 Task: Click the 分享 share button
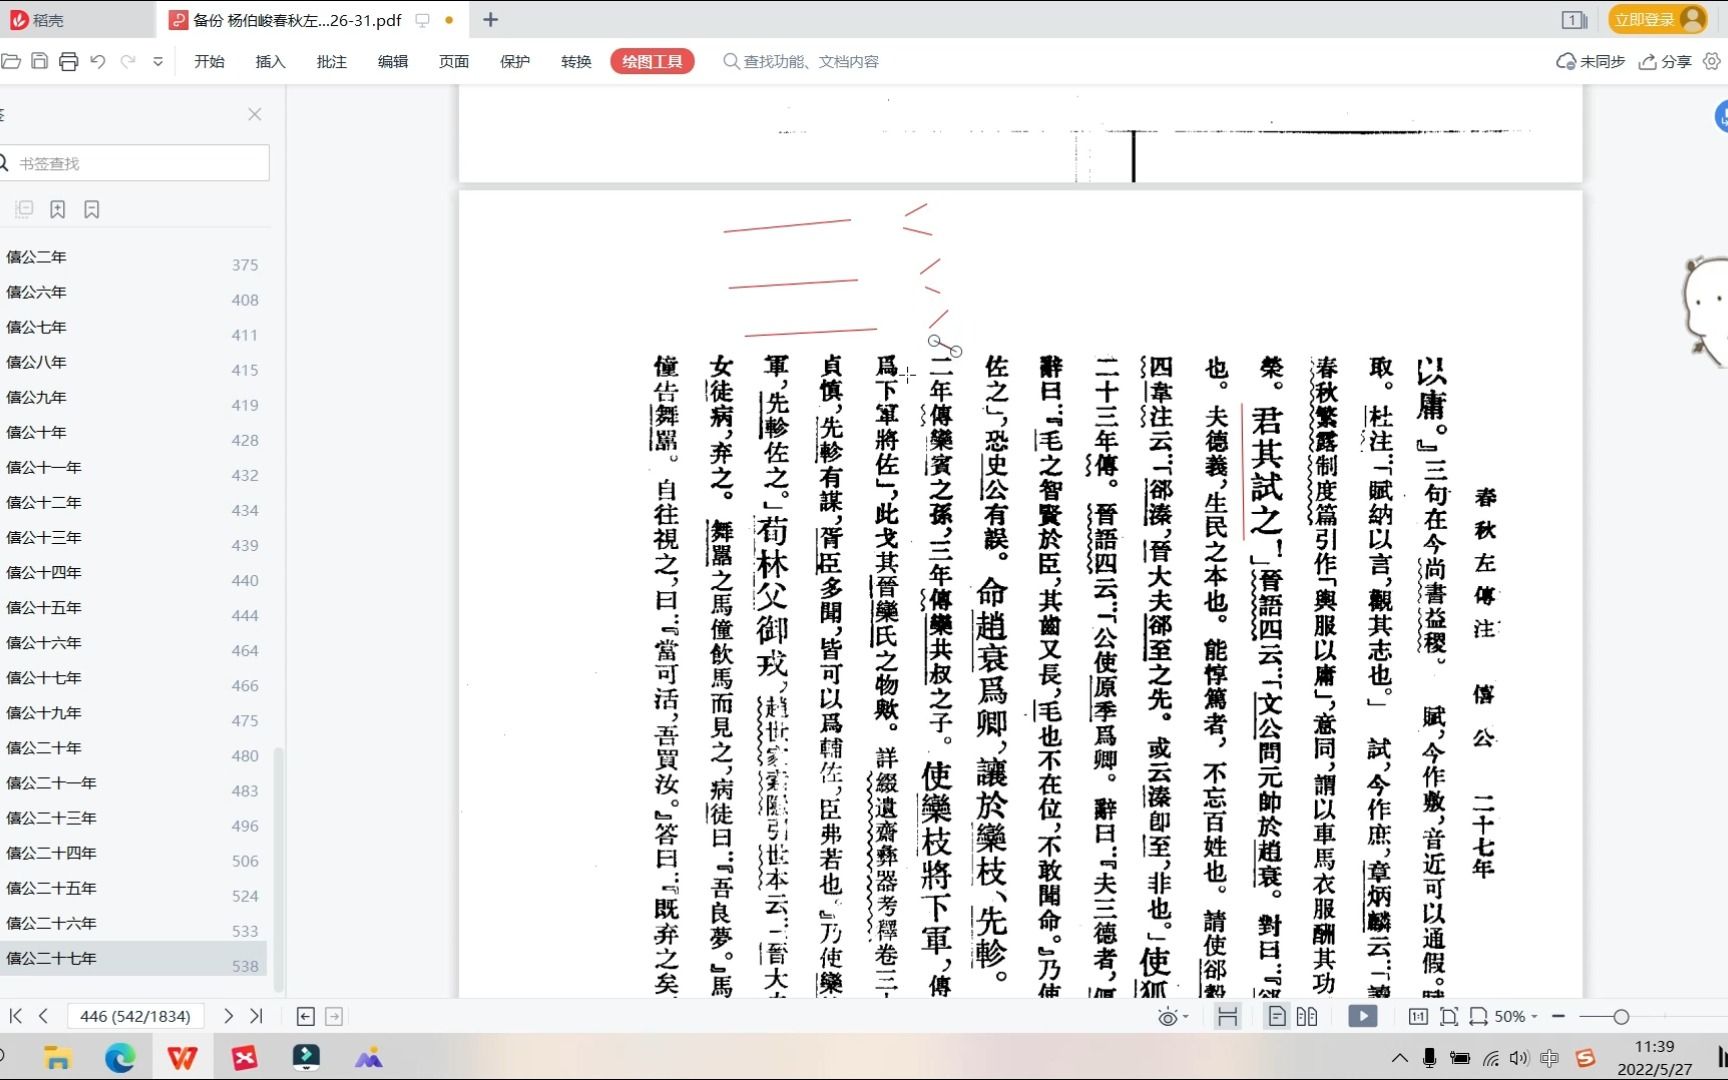pos(1665,62)
